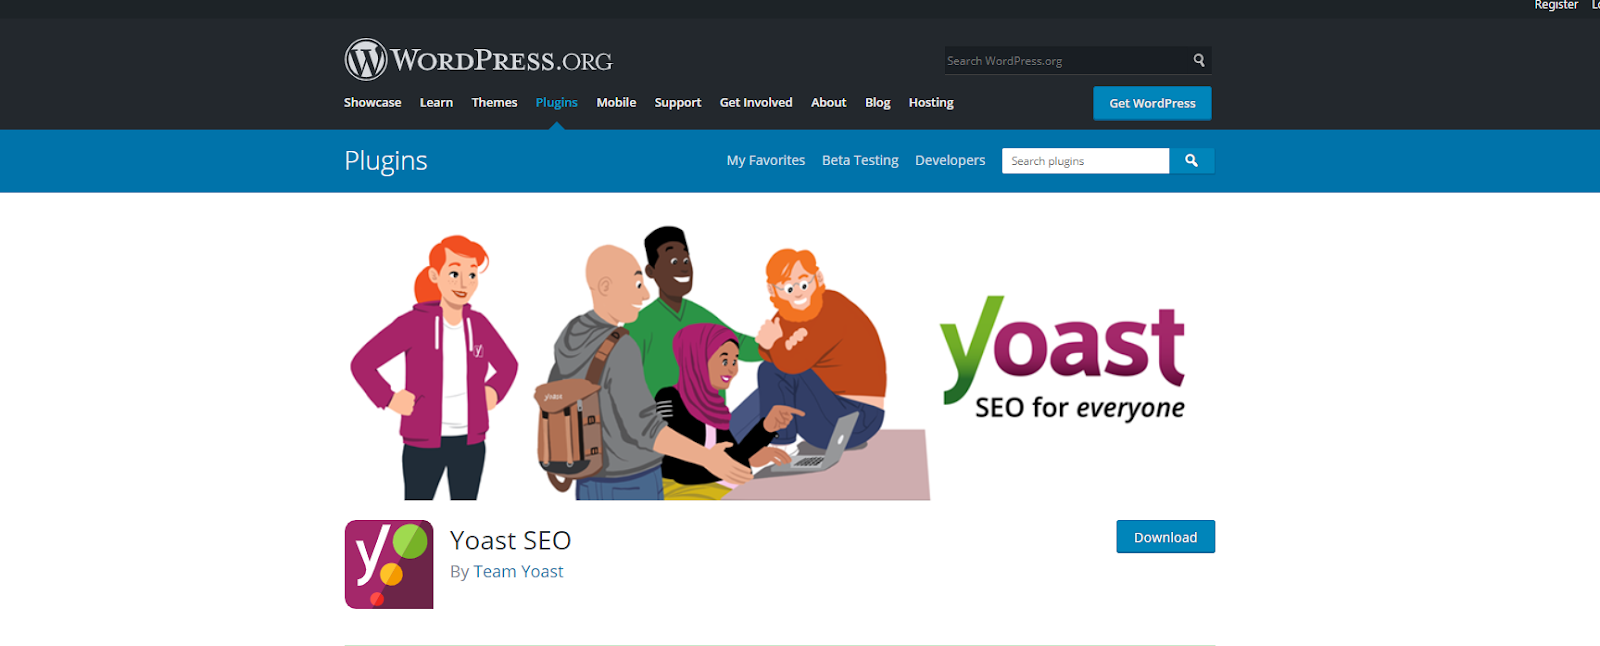Go to the Blog link
1600x646 pixels.
tap(877, 103)
